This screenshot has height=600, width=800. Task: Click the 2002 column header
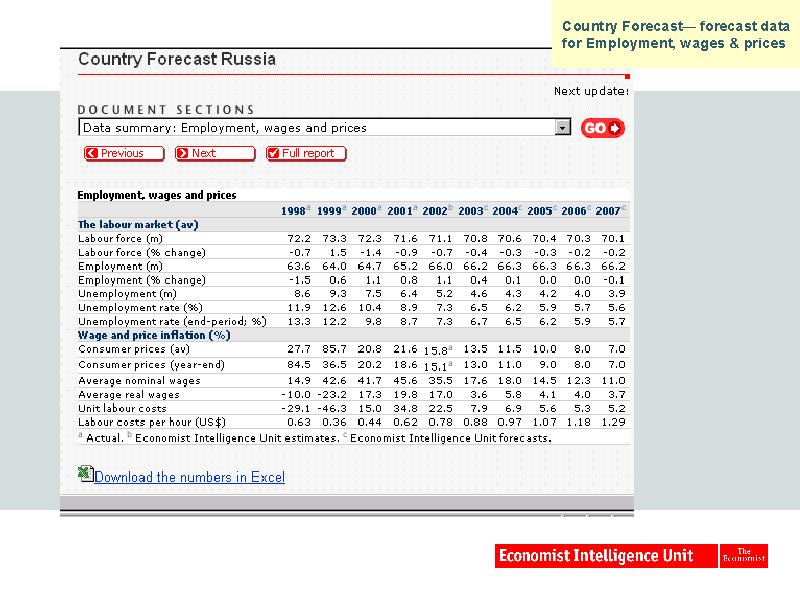click(437, 211)
